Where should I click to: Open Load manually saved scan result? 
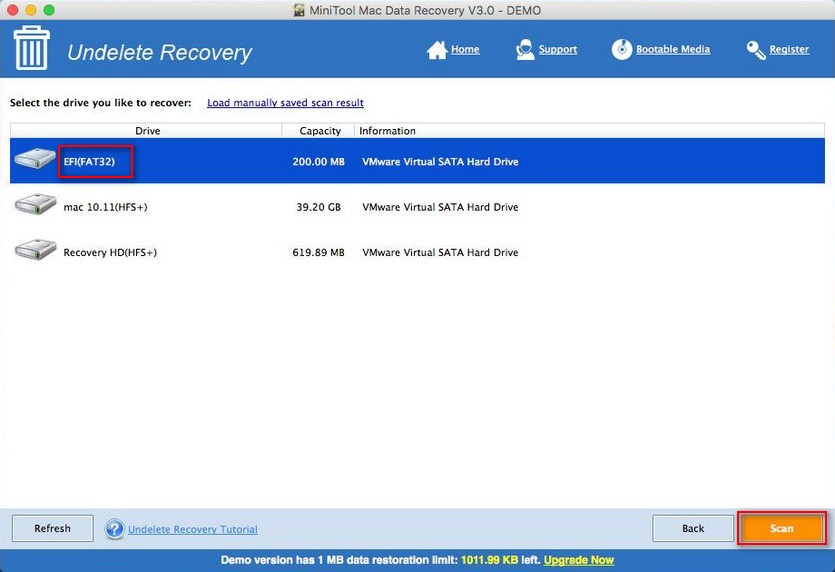pos(285,103)
